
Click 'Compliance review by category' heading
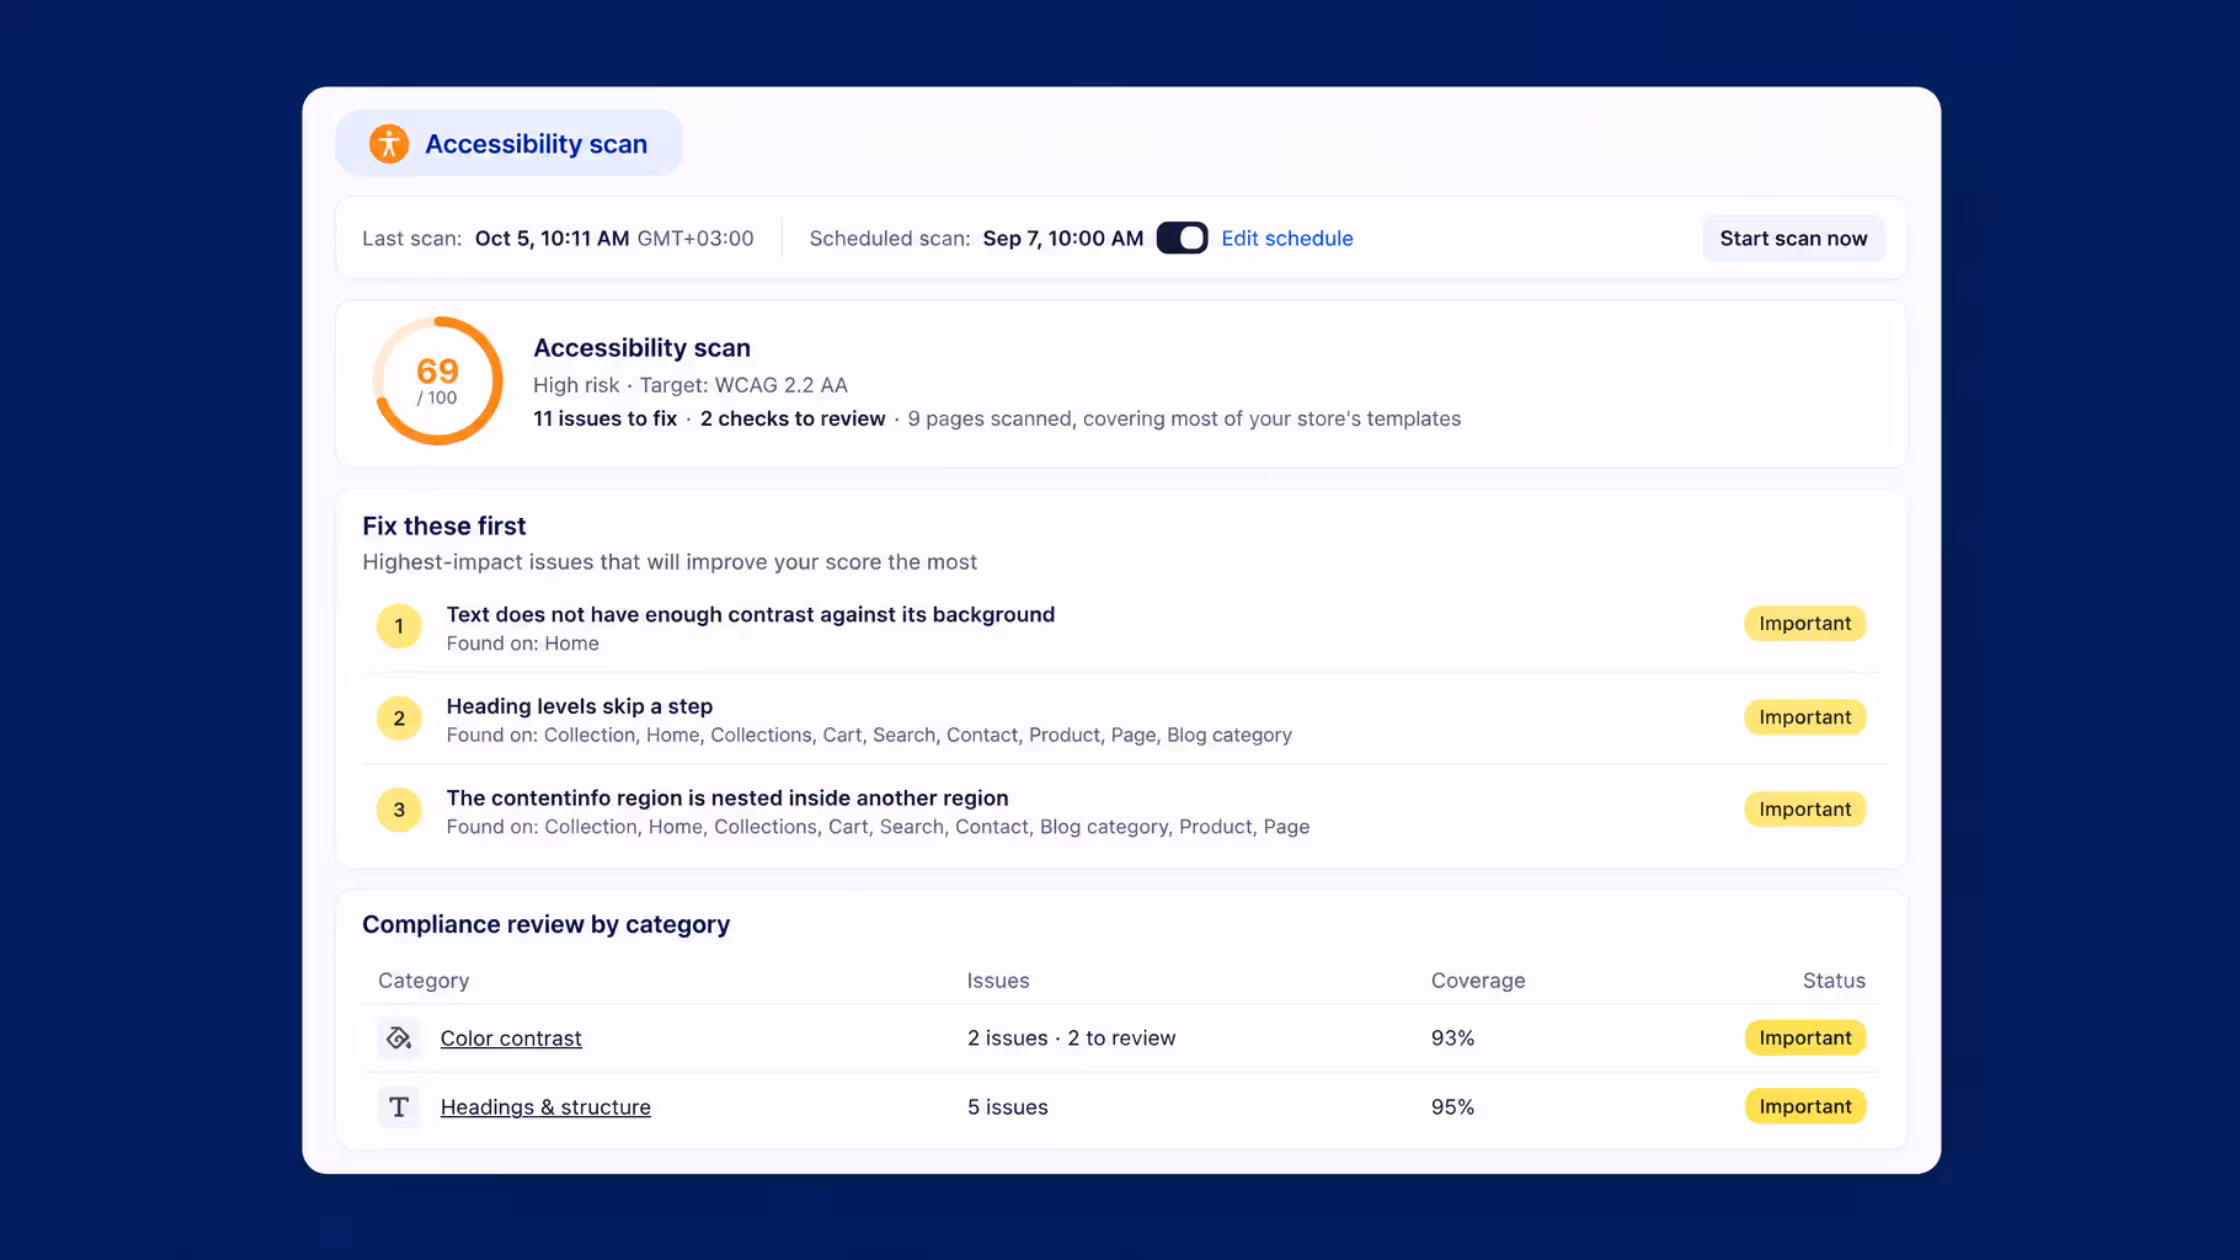pos(546,924)
